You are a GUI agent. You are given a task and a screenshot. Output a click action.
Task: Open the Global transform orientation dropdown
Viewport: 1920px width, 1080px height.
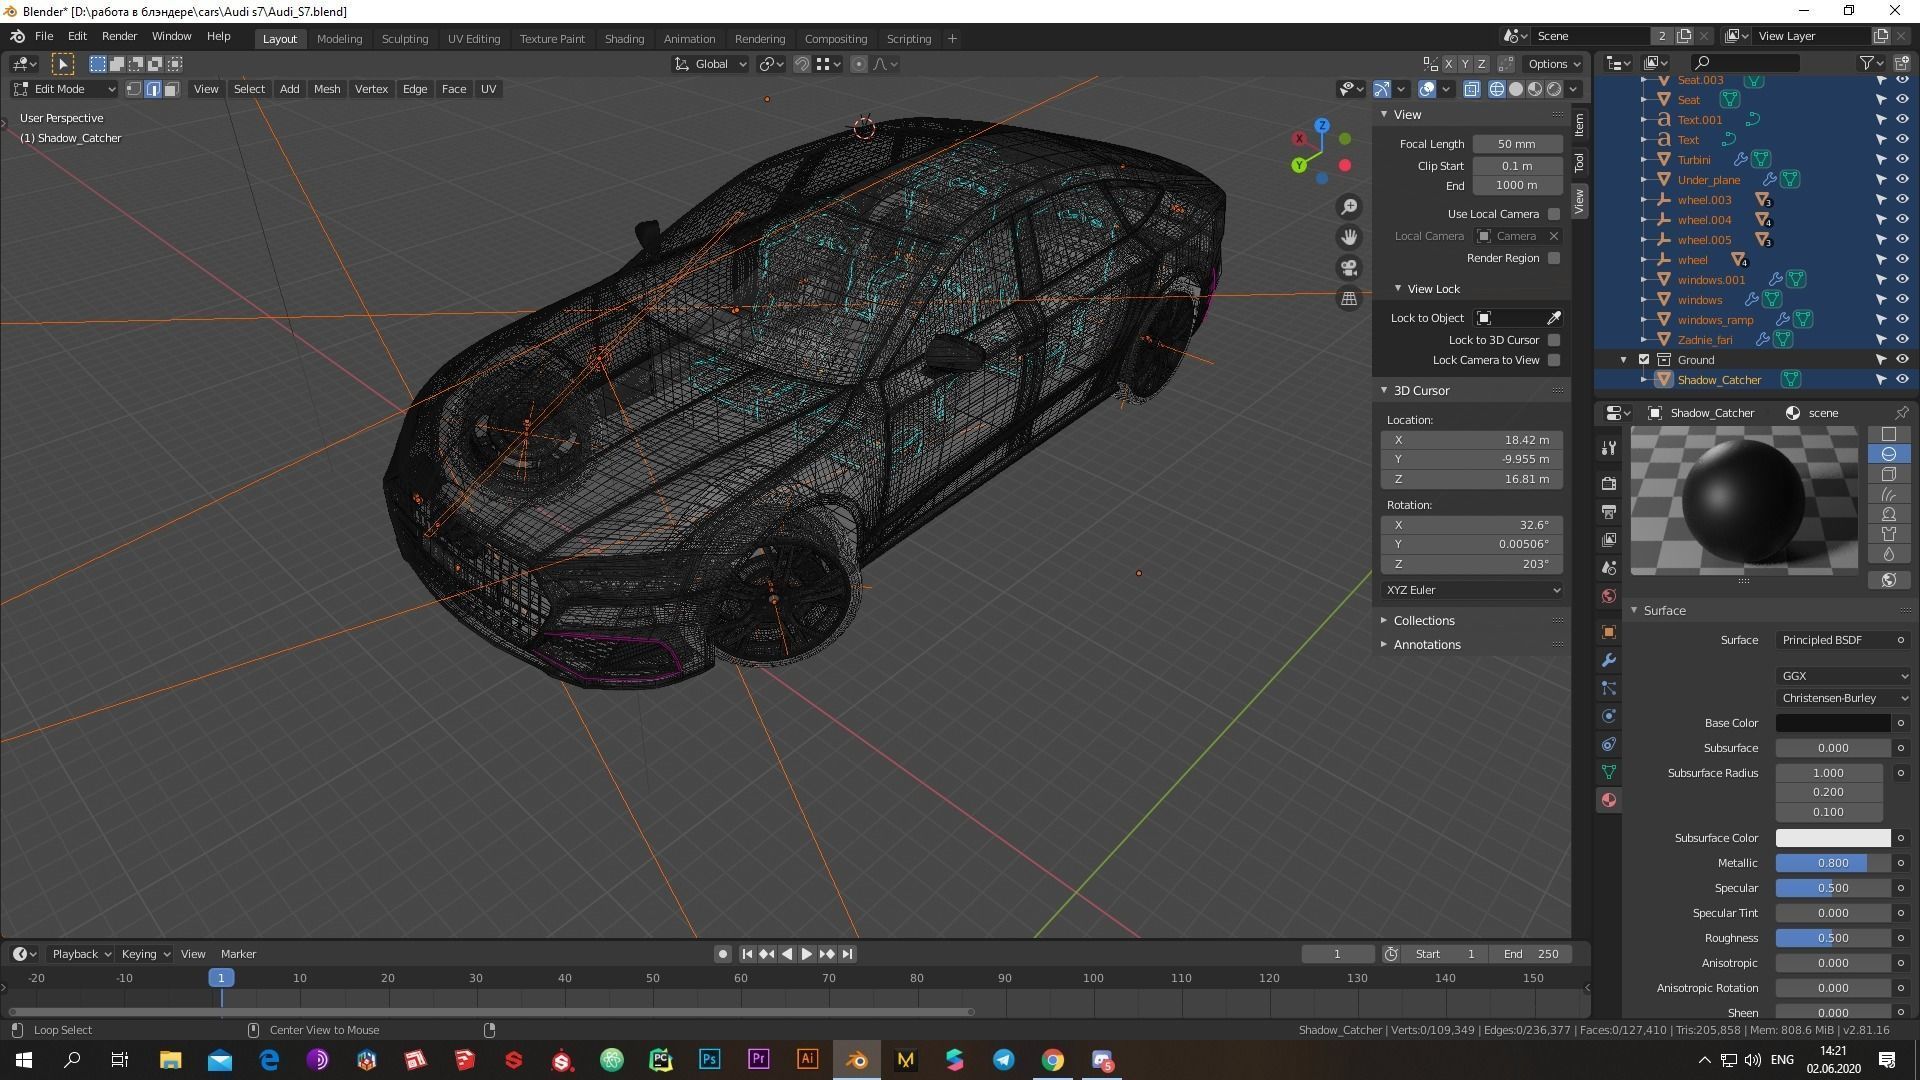click(x=711, y=64)
